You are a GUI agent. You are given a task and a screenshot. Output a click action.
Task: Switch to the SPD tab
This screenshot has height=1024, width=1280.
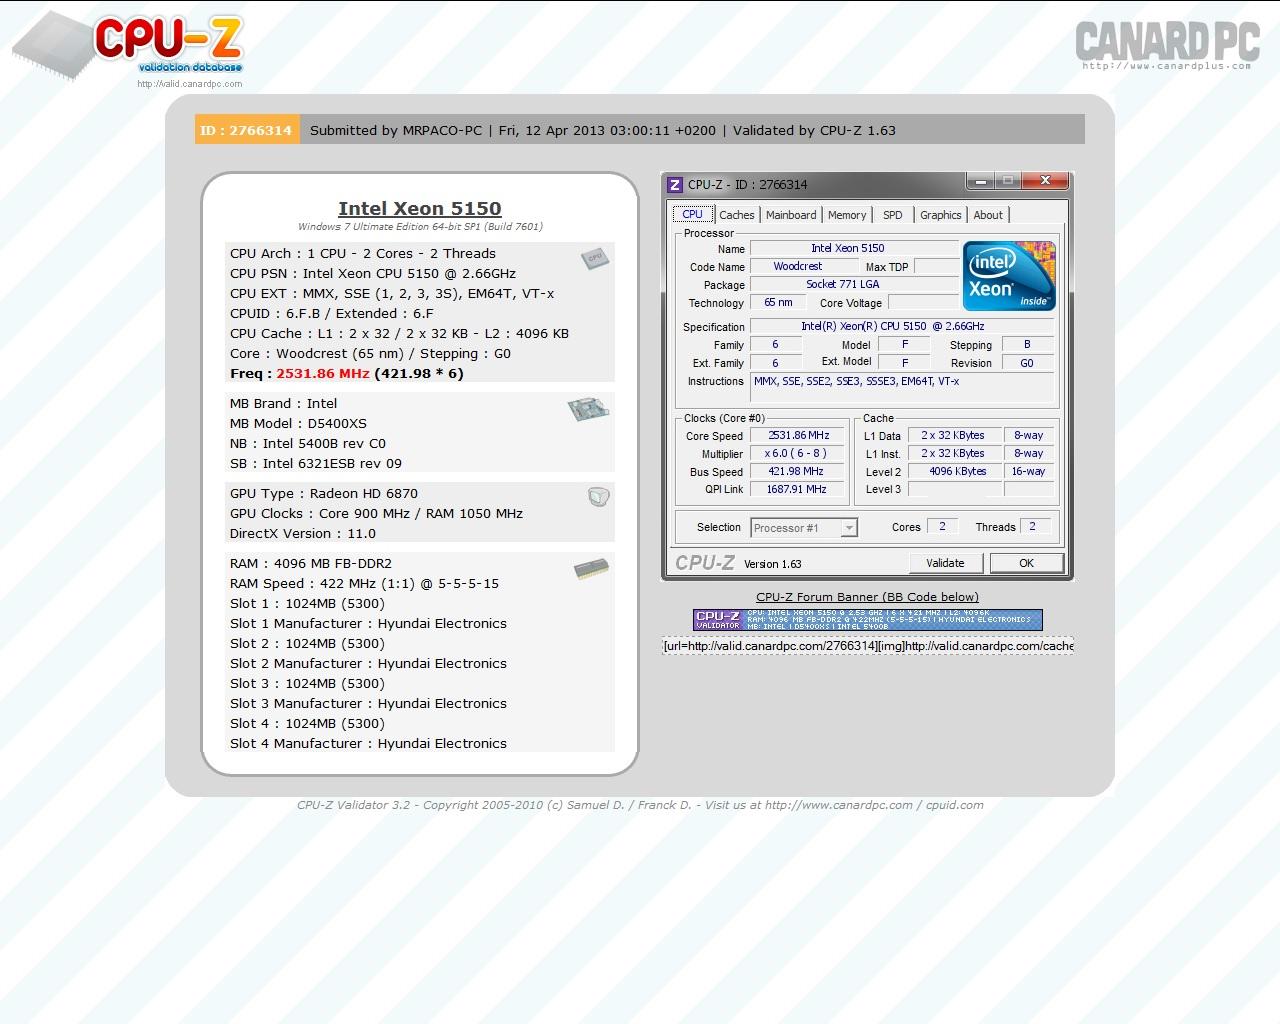(893, 215)
